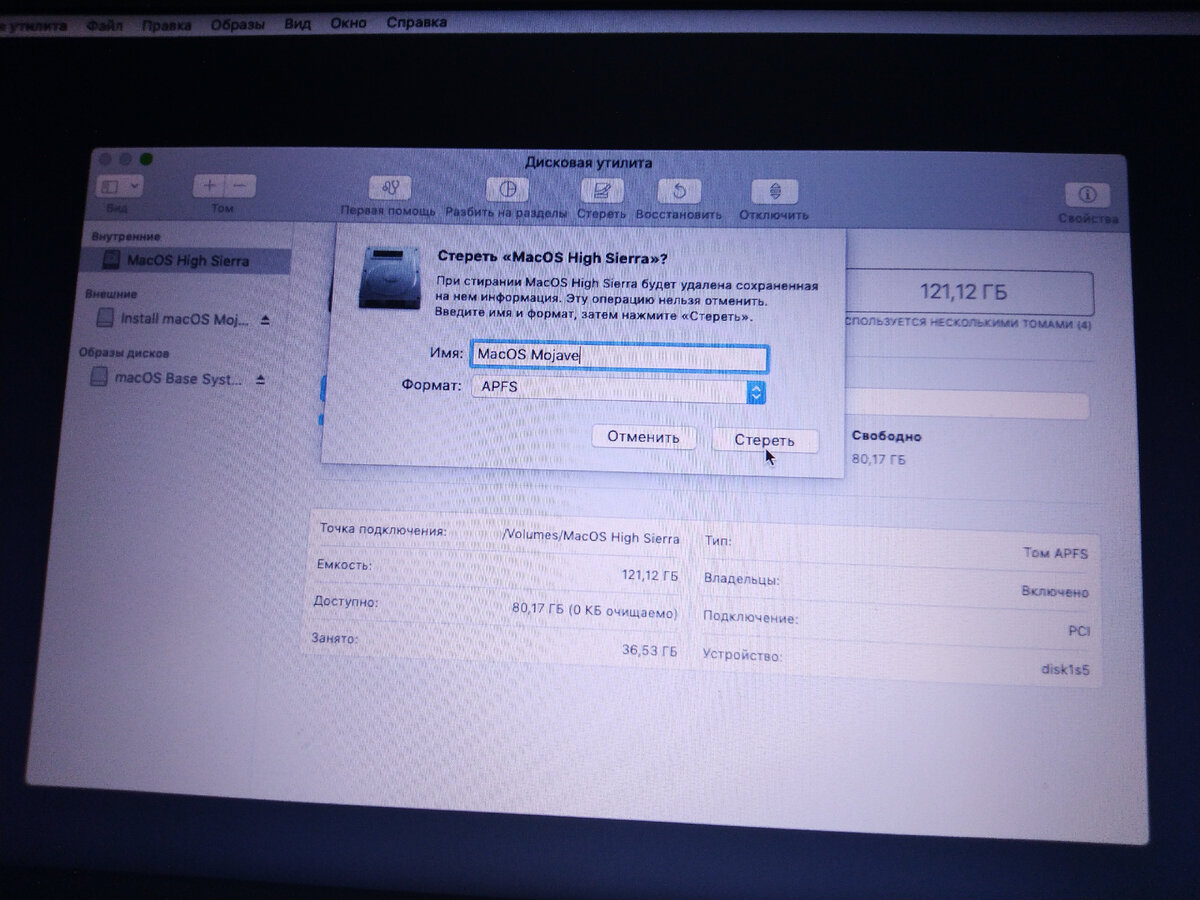This screenshot has height=900, width=1200.
Task: Select MacOS High Sierra in sidebar
Action: (186, 261)
